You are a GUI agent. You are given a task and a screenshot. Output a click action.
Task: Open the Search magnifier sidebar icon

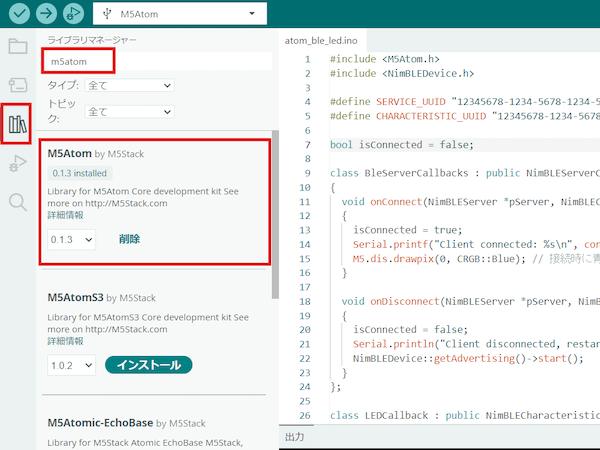click(x=18, y=203)
